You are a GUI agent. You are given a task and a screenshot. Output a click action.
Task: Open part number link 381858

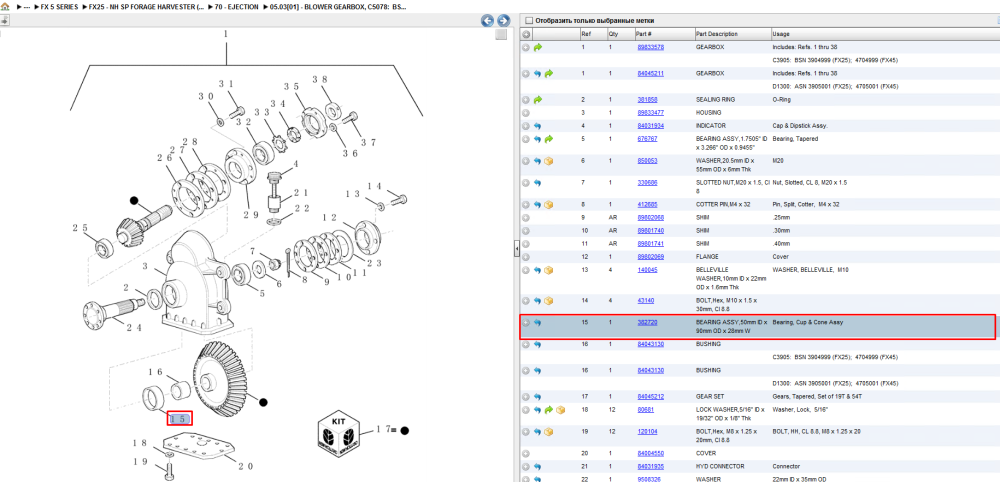[x=647, y=99]
